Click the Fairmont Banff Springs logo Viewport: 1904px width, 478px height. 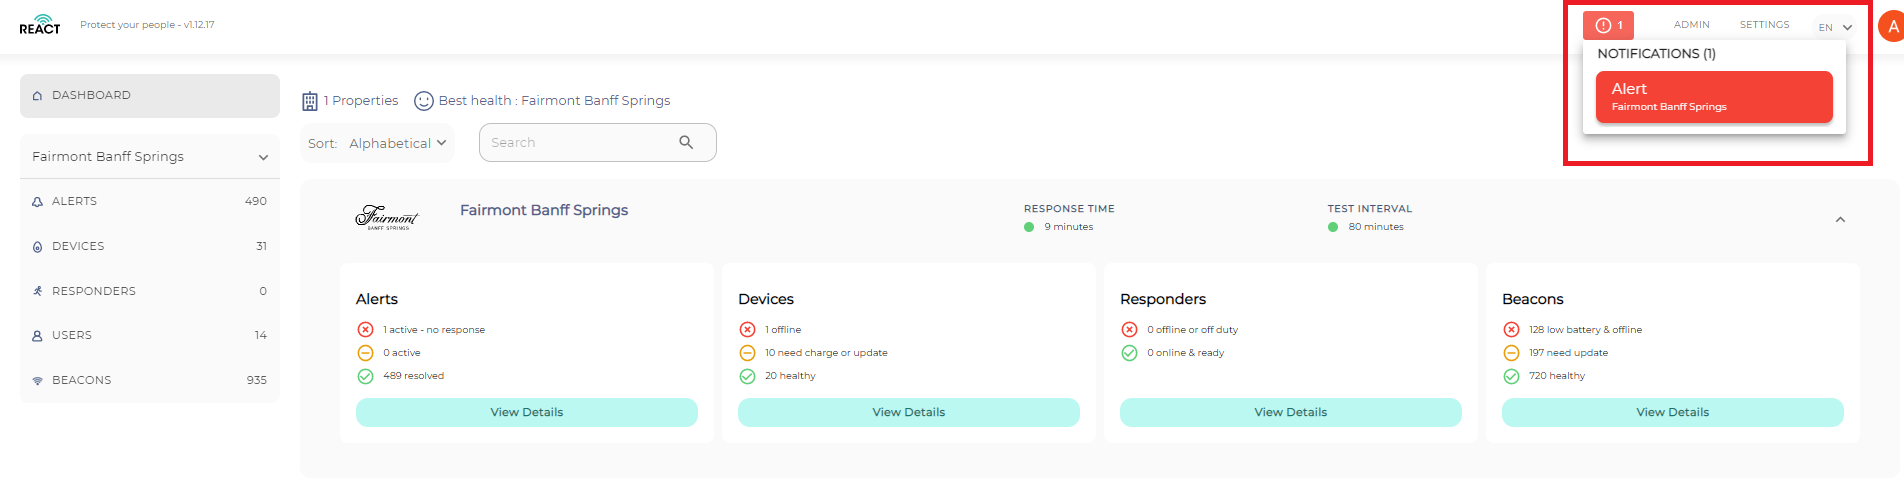(387, 217)
